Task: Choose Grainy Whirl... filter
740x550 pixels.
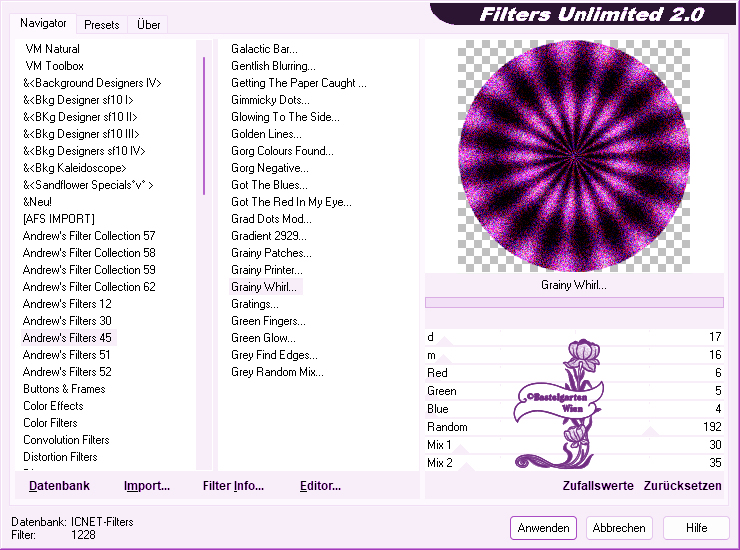Action: pyautogui.click(x=266, y=287)
